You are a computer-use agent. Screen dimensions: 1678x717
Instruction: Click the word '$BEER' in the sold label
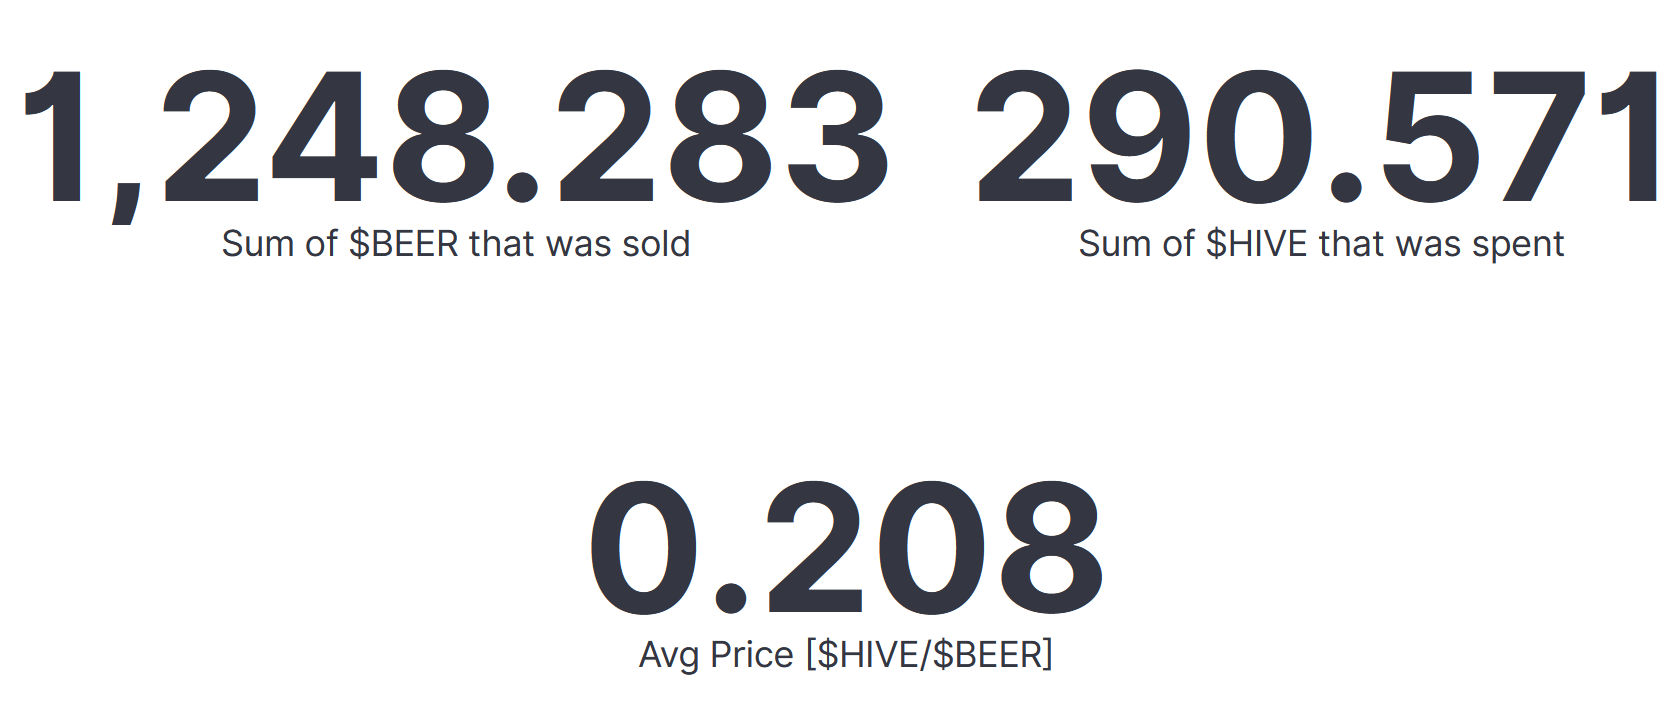[403, 244]
